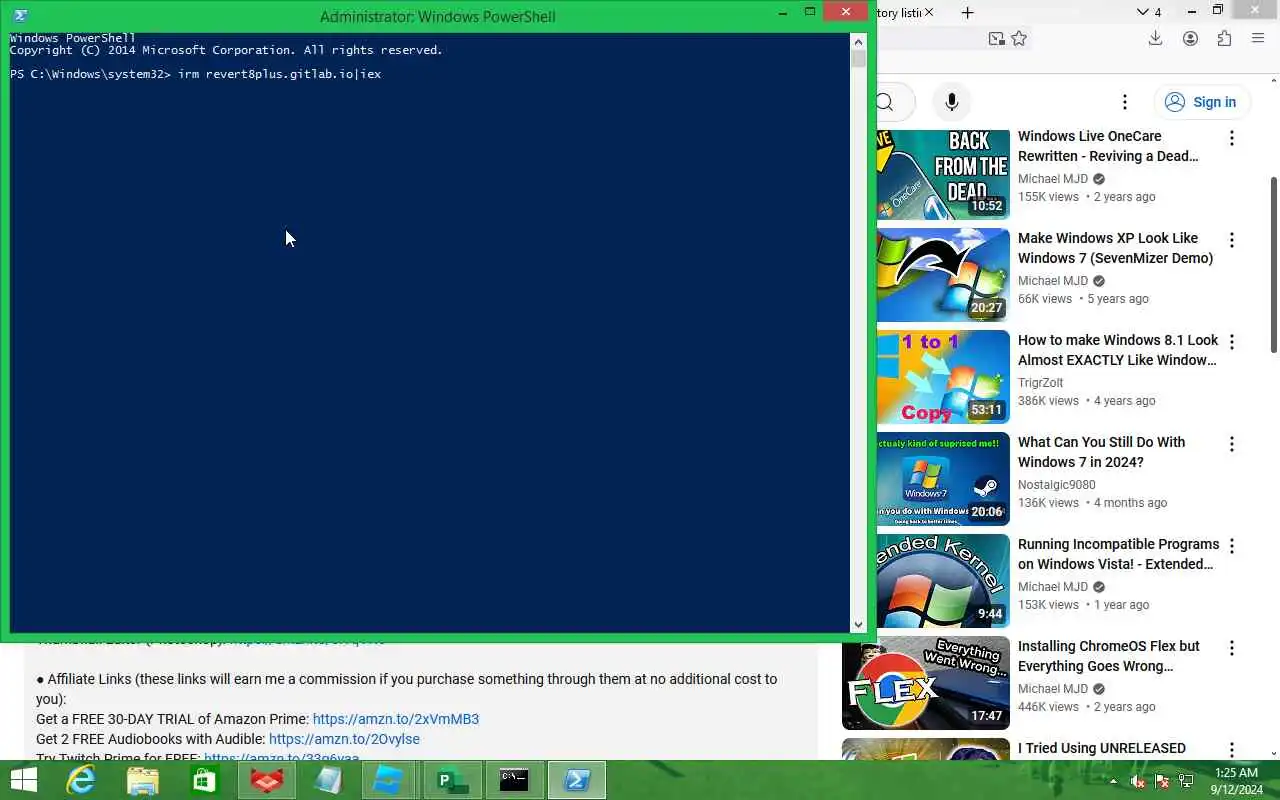Open YouTube settings three-dot menu
Screen dimensions: 1280x800
coord(1125,102)
